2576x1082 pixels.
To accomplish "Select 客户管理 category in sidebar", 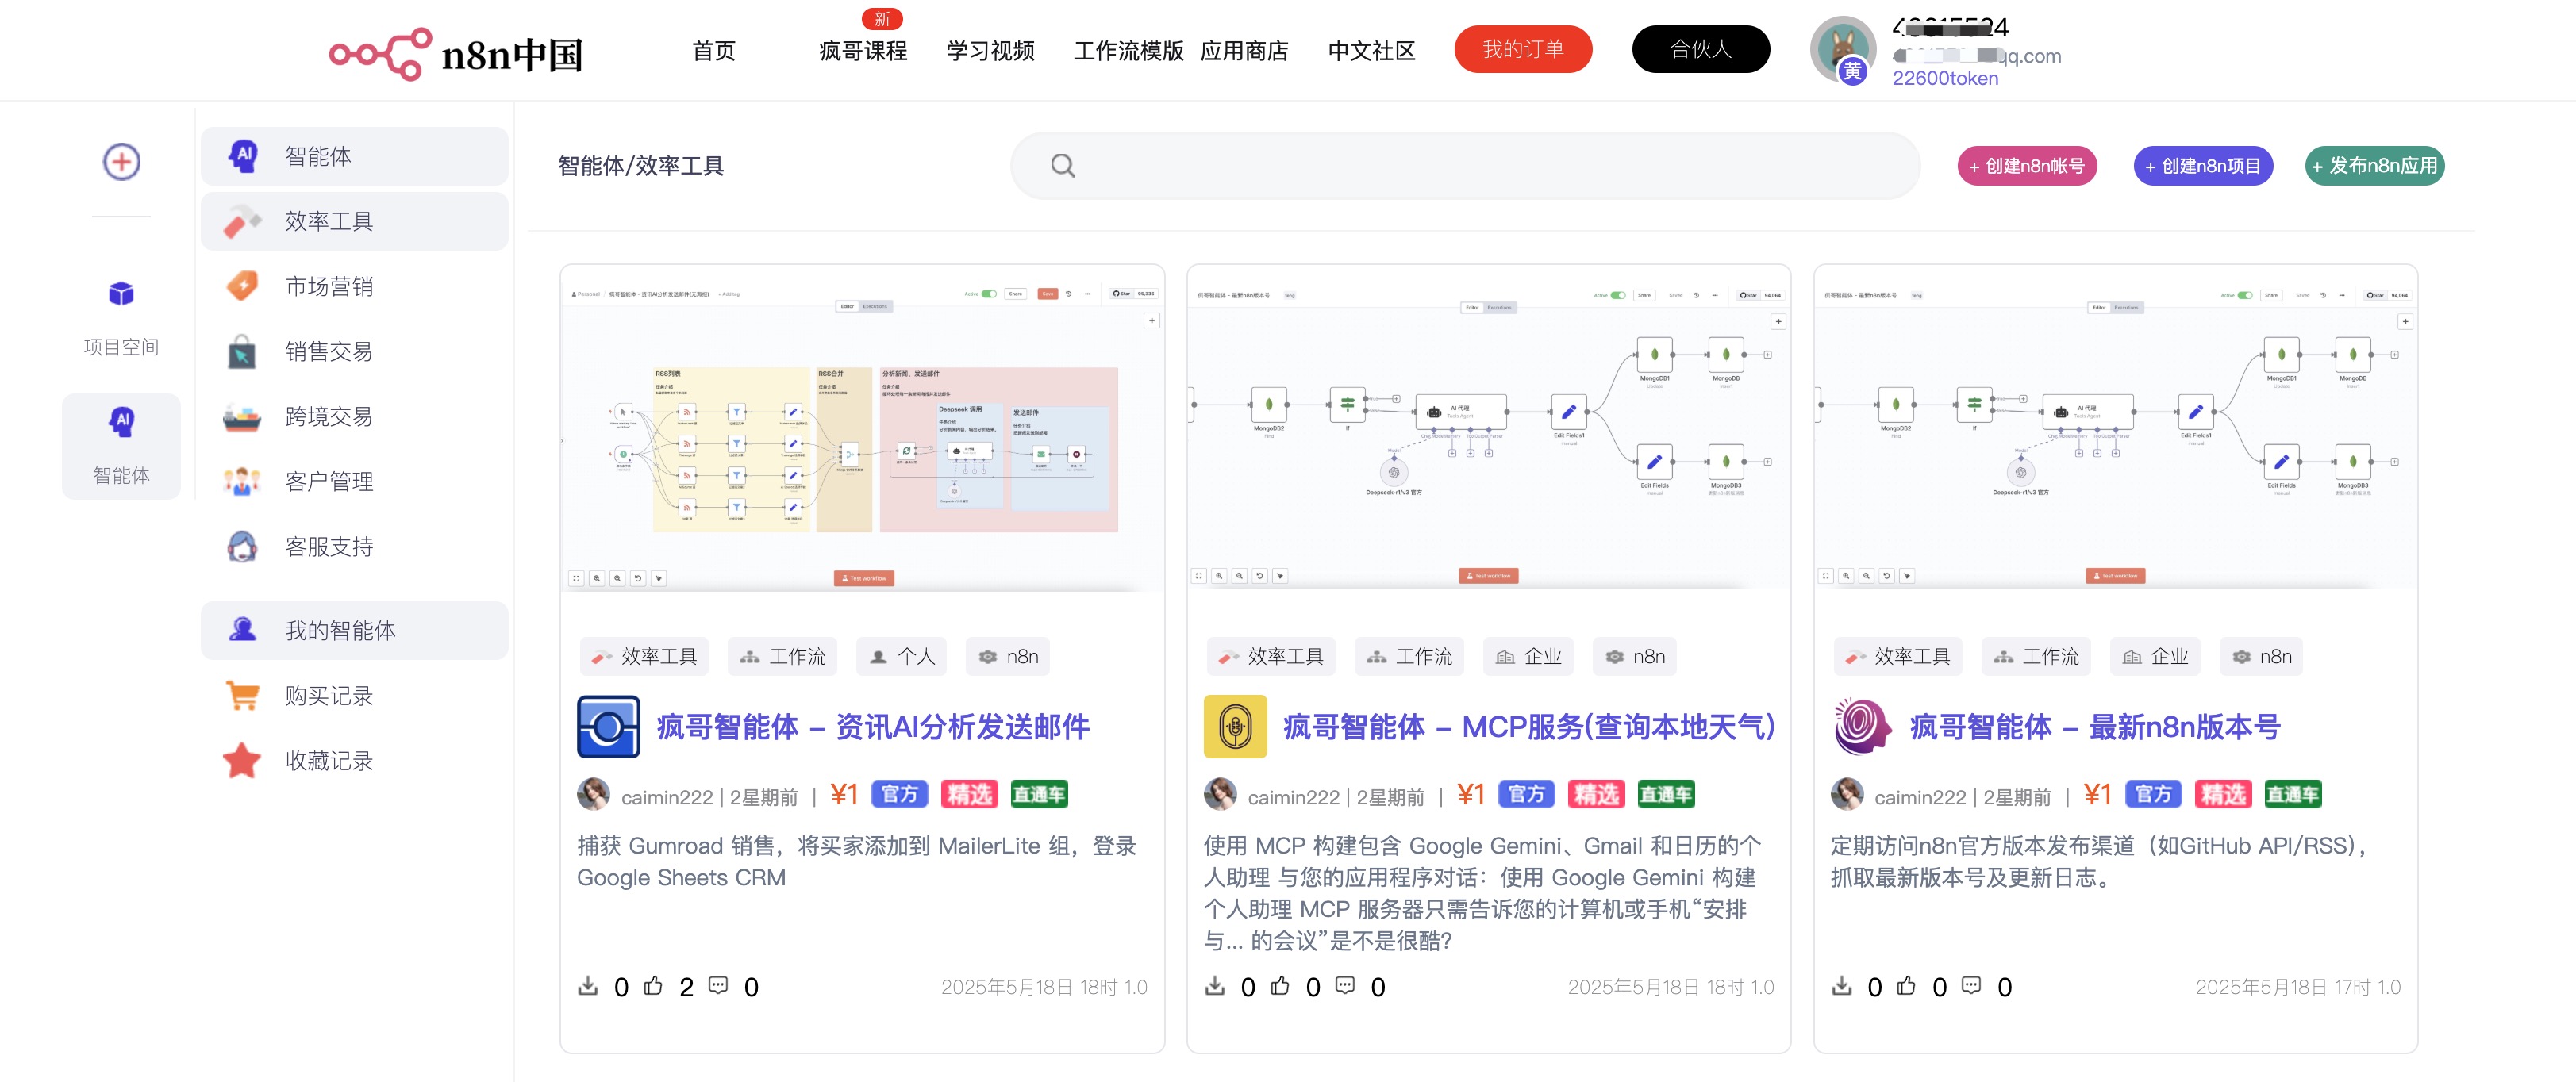I will [x=354, y=481].
